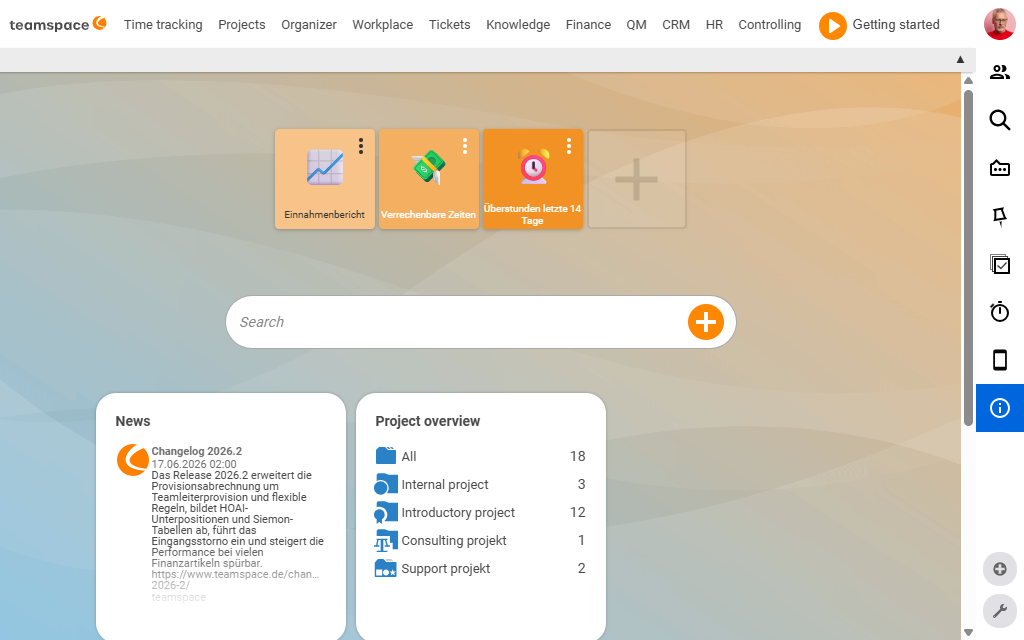Image resolution: width=1024 pixels, height=640 pixels.
Task: Open the three-dot menu on Überstunden tile
Action: pos(569,146)
